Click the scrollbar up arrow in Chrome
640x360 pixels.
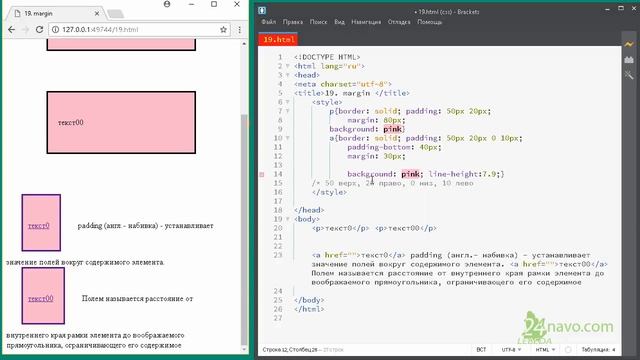coord(244,43)
